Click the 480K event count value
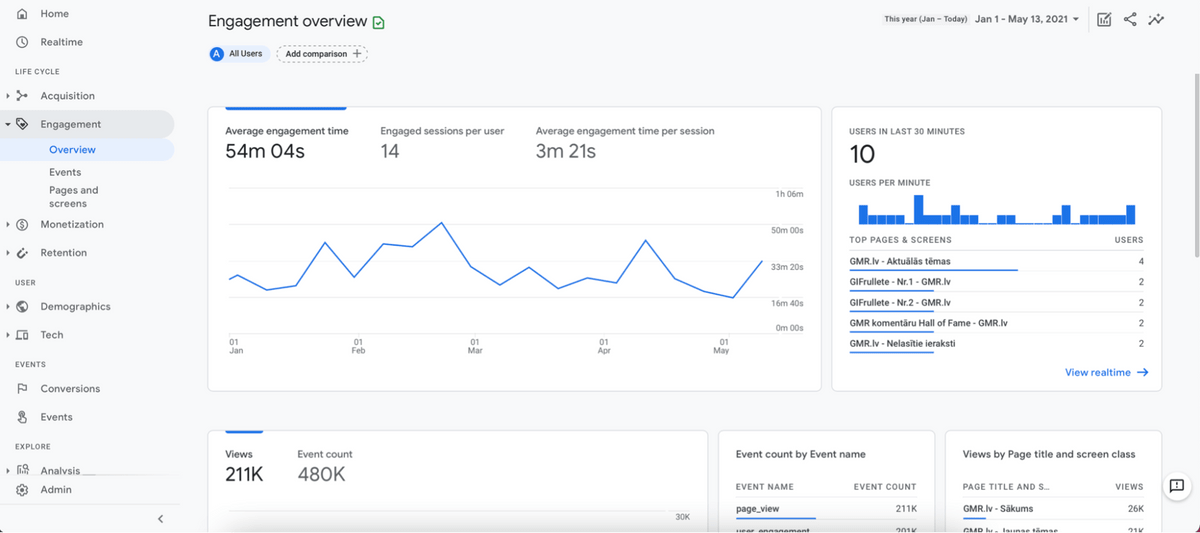The width and height of the screenshot is (1200, 533). pyautogui.click(x=322, y=475)
